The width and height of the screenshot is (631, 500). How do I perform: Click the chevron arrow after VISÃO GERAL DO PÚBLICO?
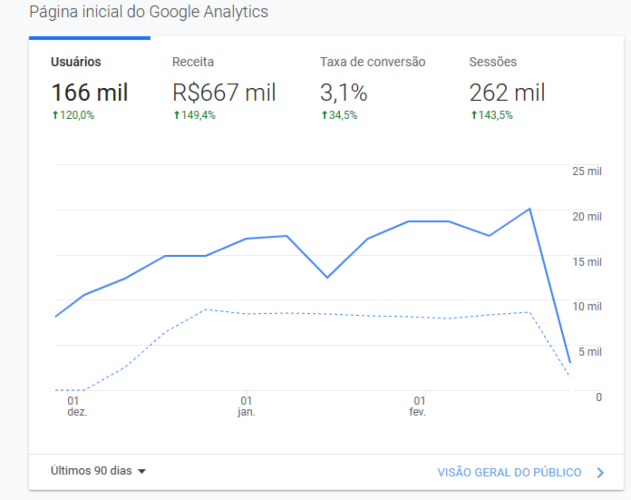(600, 473)
